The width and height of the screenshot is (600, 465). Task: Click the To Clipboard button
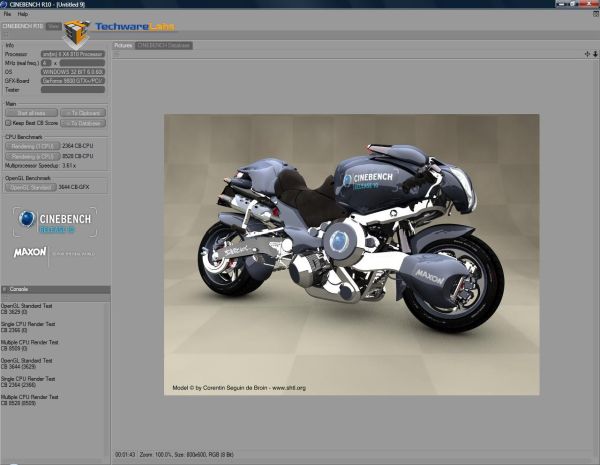83,113
